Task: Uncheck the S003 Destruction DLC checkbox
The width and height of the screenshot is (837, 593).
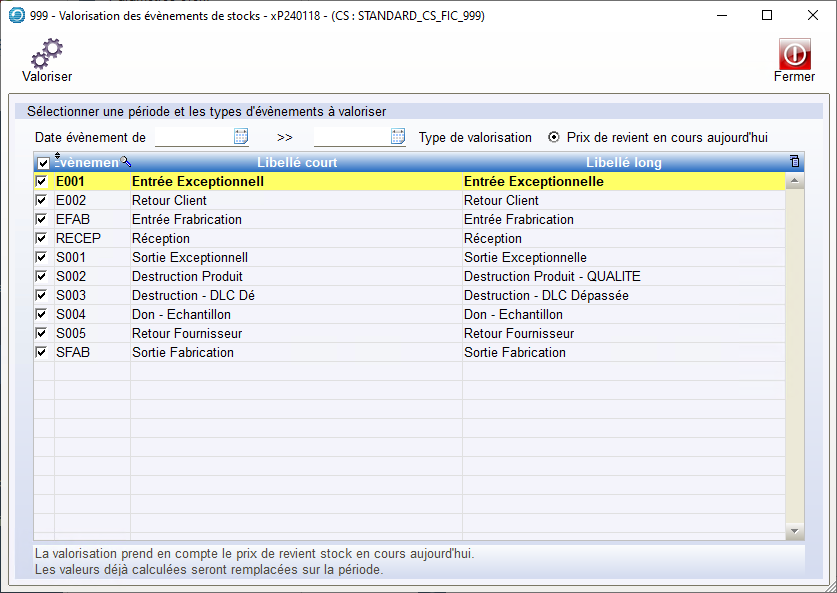Action: click(42, 296)
